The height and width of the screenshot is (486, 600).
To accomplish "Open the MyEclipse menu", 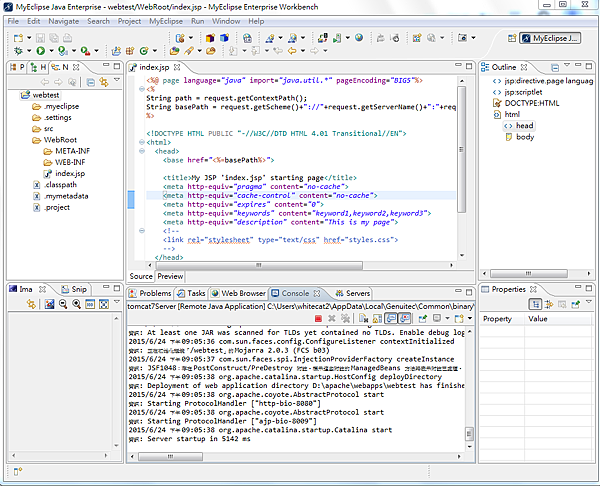I will tap(166, 21).
